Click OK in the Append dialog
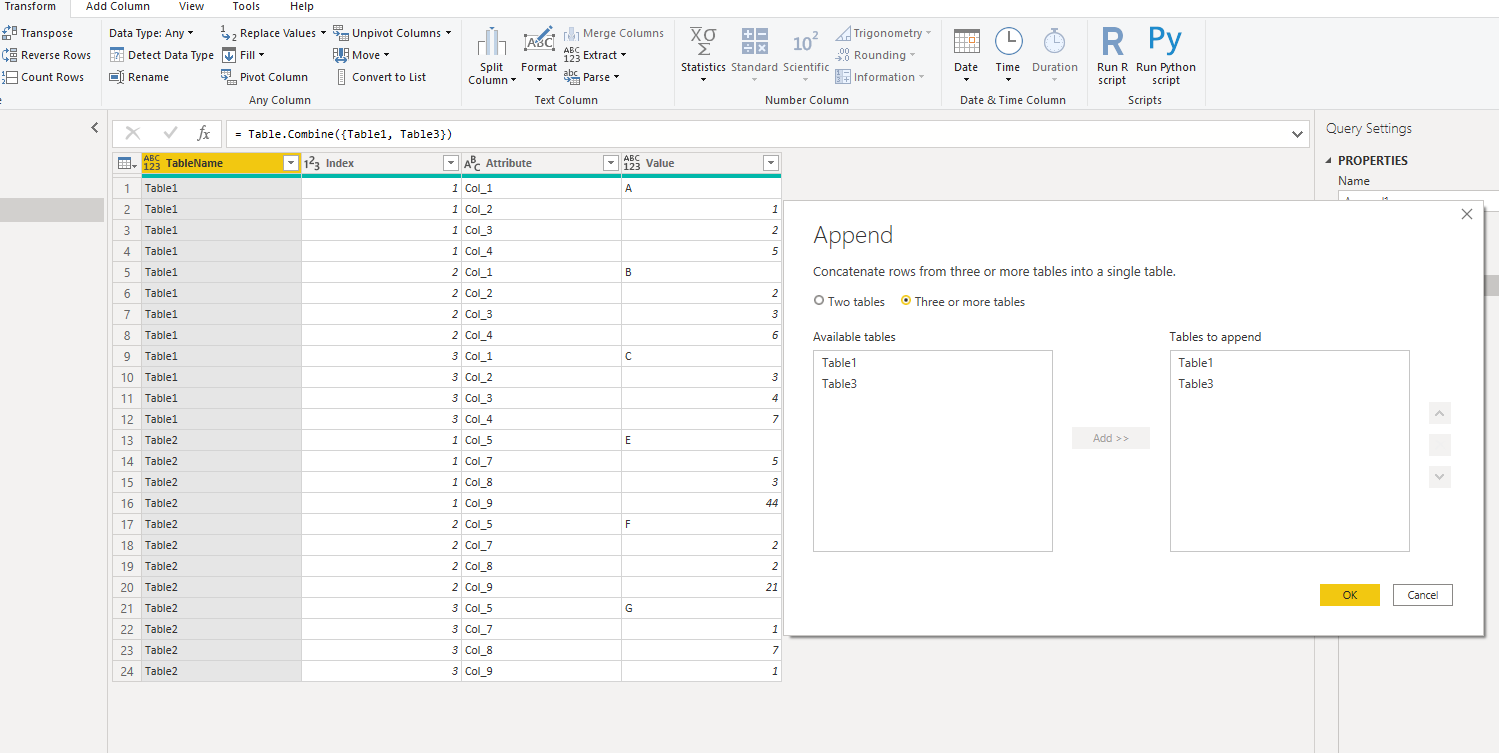Viewport: 1499px width, 753px height. pos(1350,595)
